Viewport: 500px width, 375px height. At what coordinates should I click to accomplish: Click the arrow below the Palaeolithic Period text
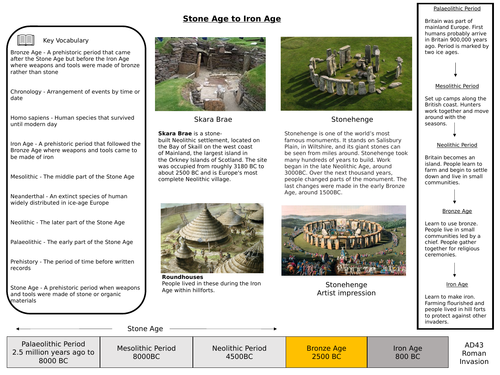[x=455, y=70]
